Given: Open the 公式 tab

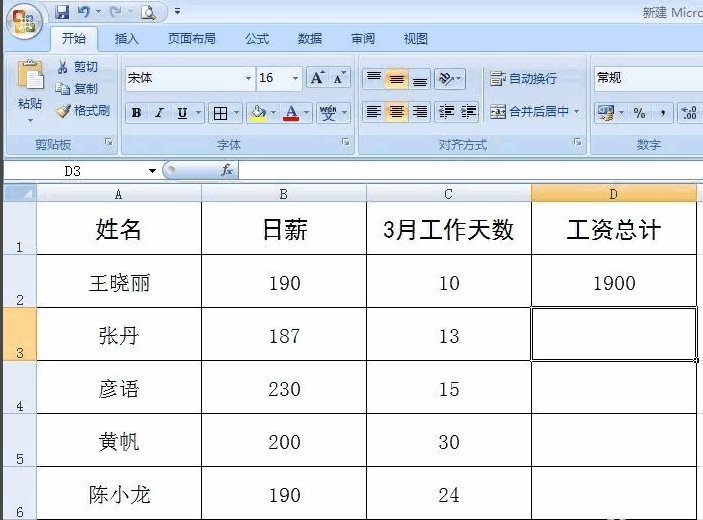Looking at the screenshot, I should click(x=257, y=39).
